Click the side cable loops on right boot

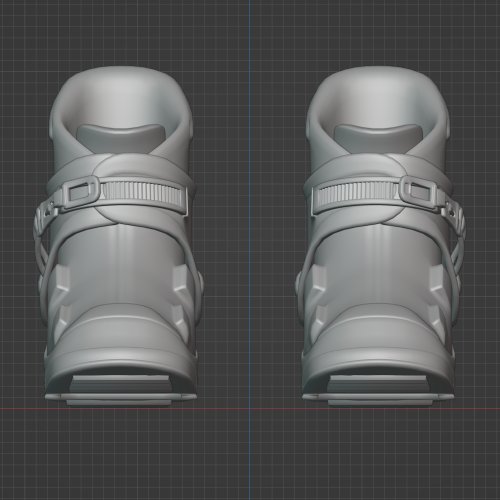(458, 240)
